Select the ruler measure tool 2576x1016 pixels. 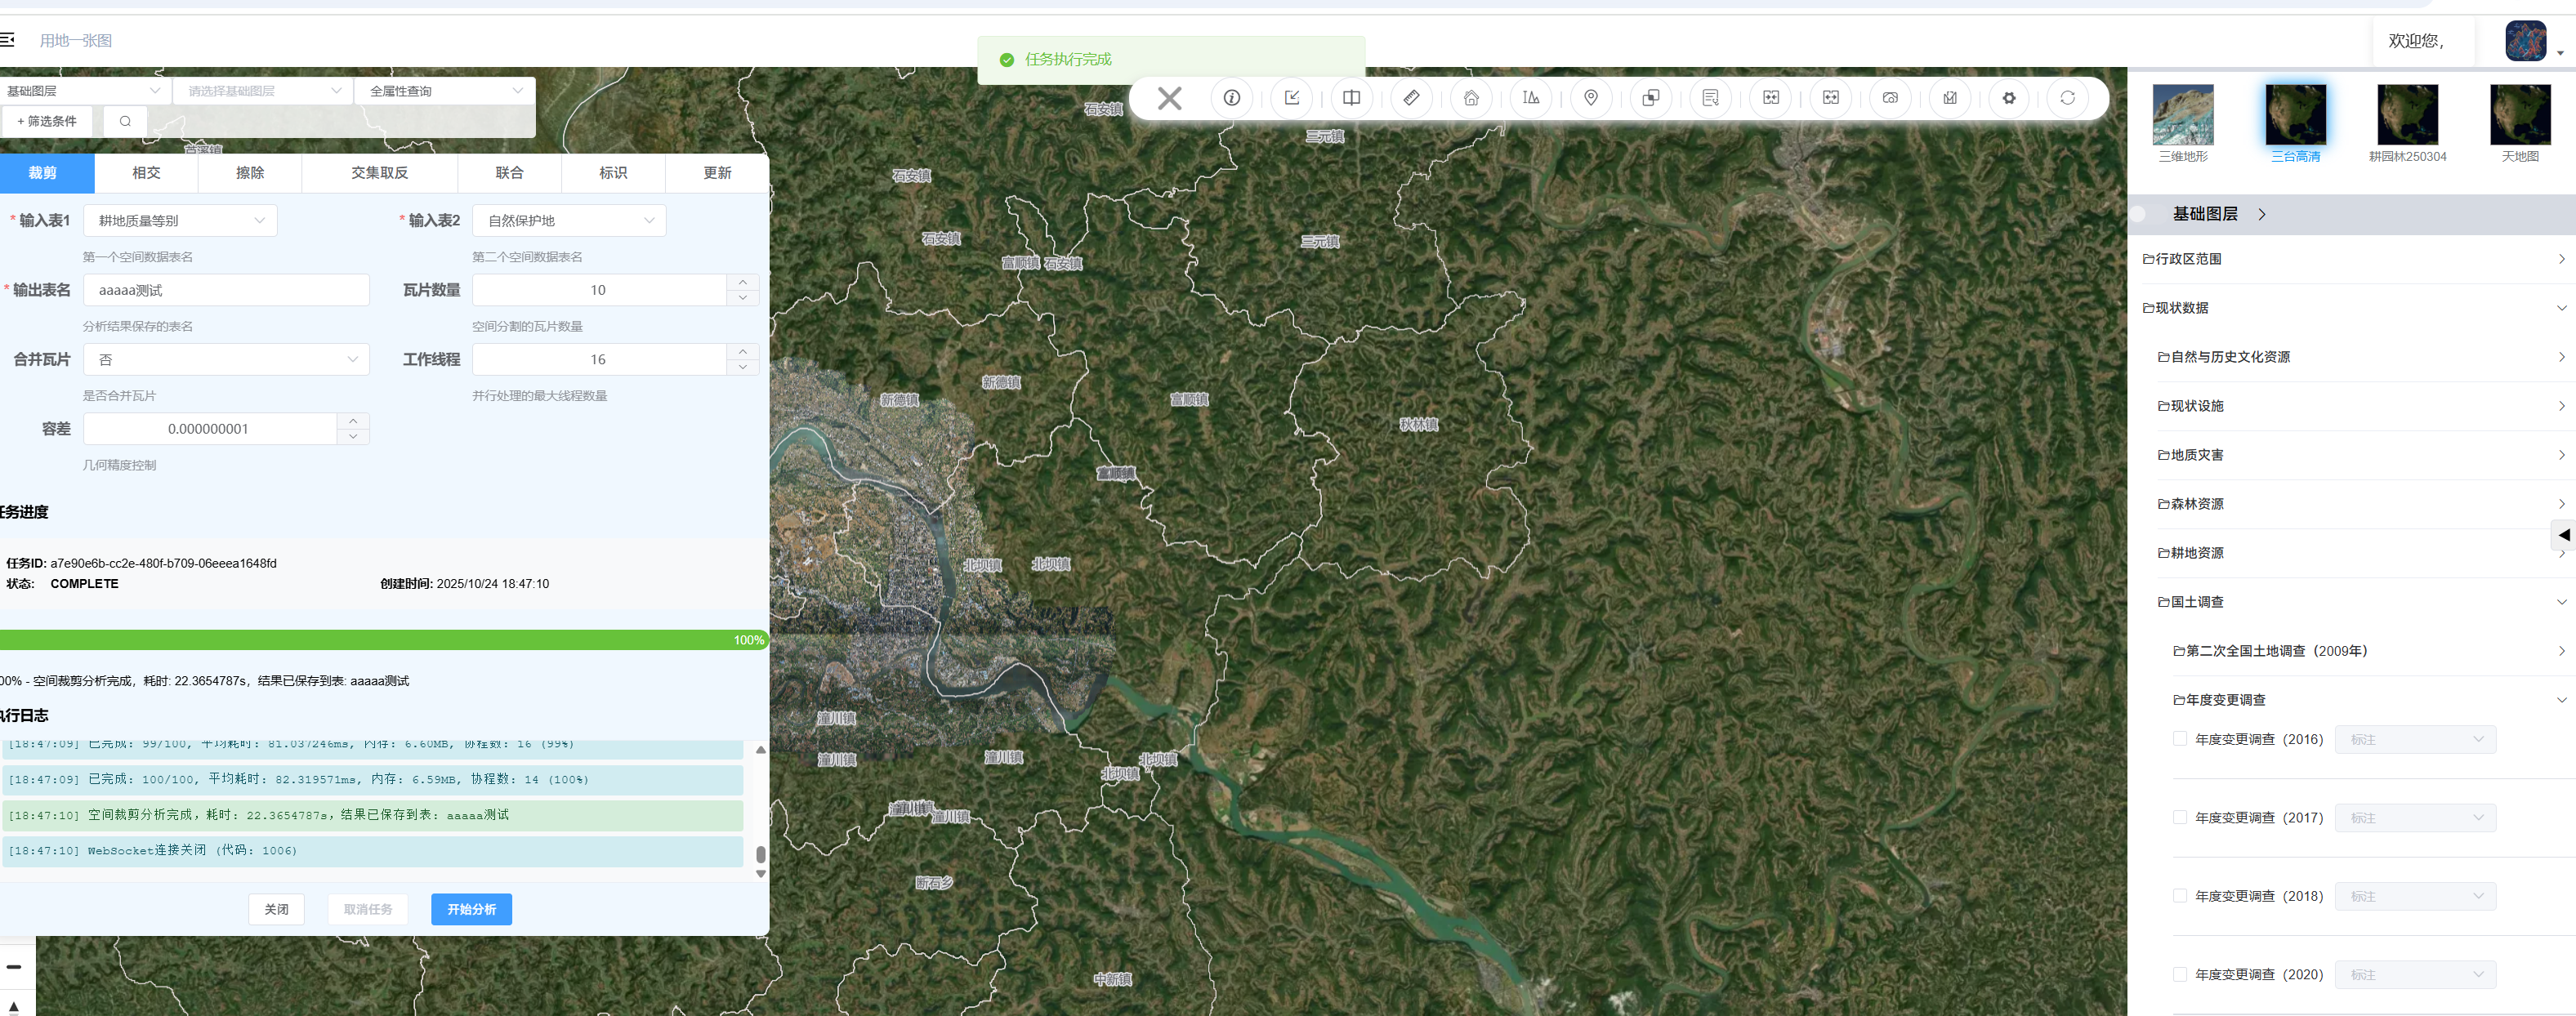[x=1411, y=98]
